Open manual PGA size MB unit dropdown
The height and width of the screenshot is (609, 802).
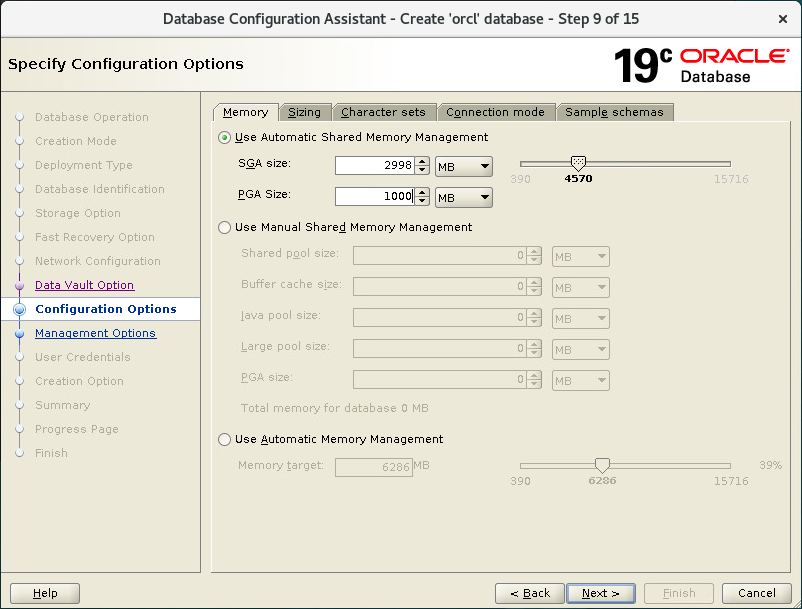click(x=581, y=380)
